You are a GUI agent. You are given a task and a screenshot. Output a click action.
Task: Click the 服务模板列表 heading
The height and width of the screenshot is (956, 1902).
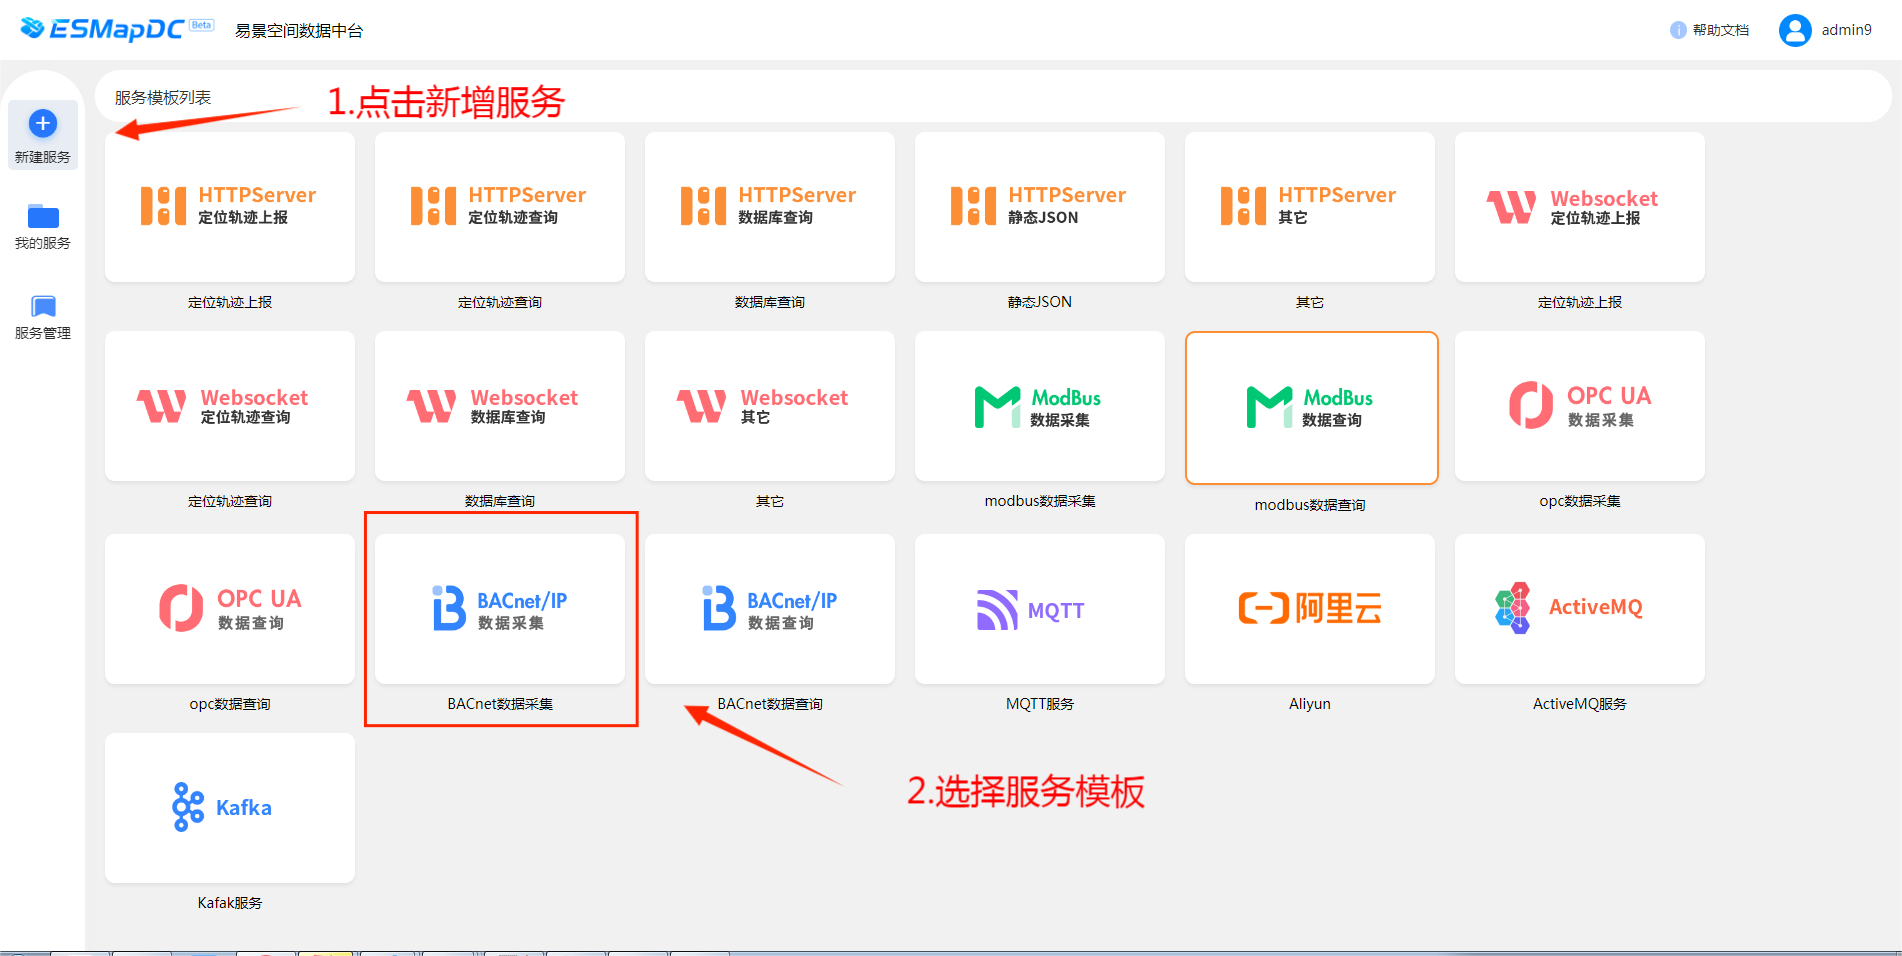(163, 97)
